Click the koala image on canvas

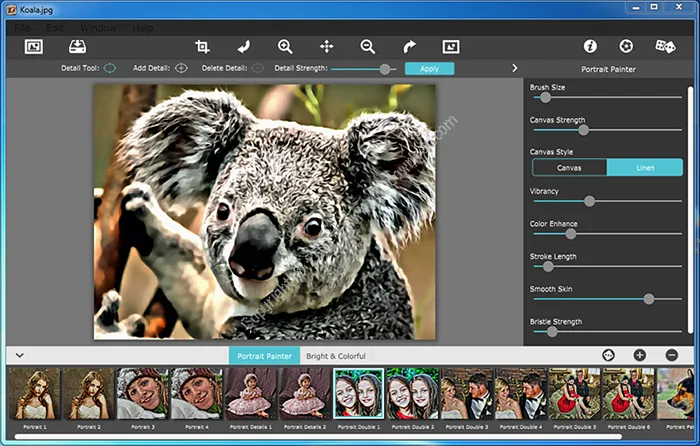click(264, 212)
